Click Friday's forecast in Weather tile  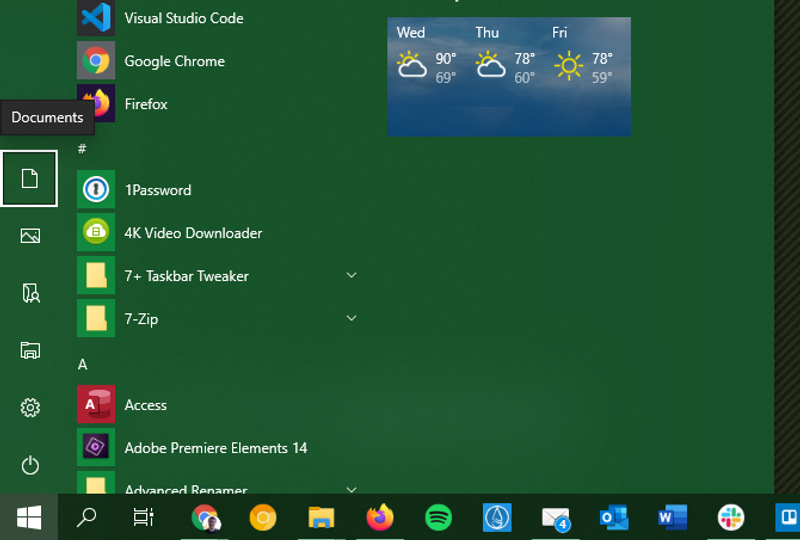coord(584,55)
